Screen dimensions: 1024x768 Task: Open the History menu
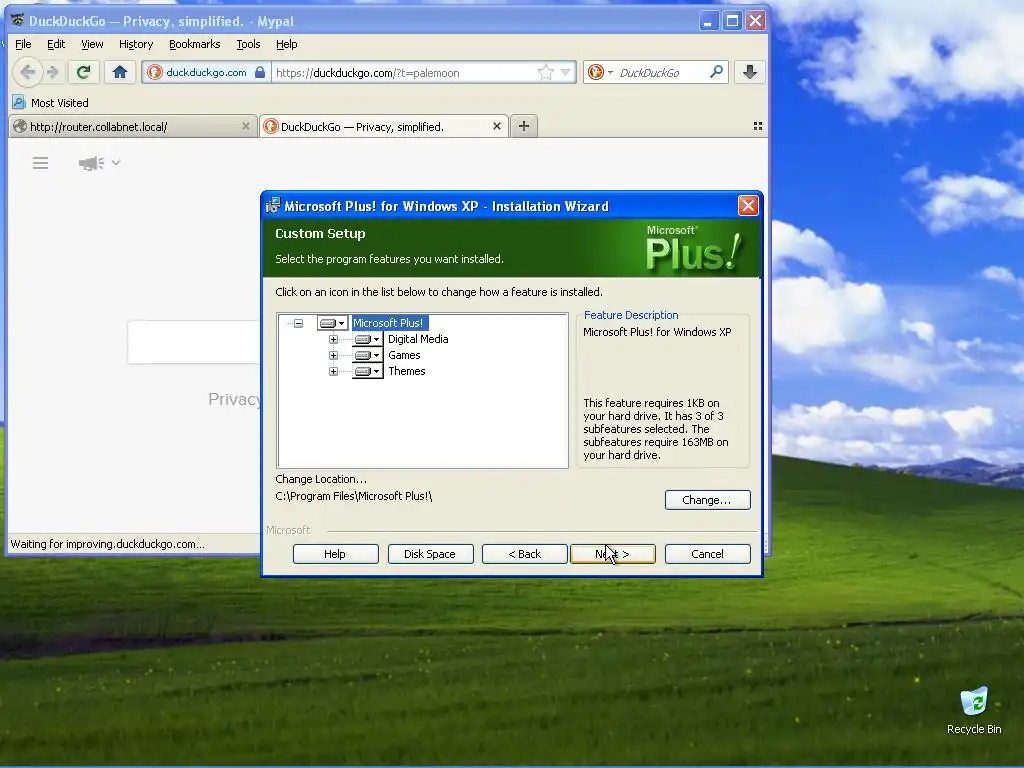tap(136, 44)
